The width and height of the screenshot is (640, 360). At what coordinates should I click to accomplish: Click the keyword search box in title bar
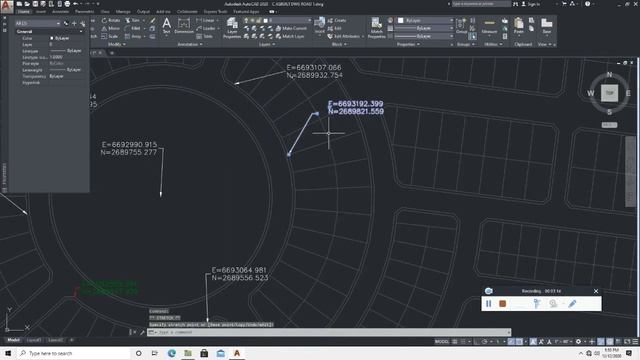click(481, 4)
